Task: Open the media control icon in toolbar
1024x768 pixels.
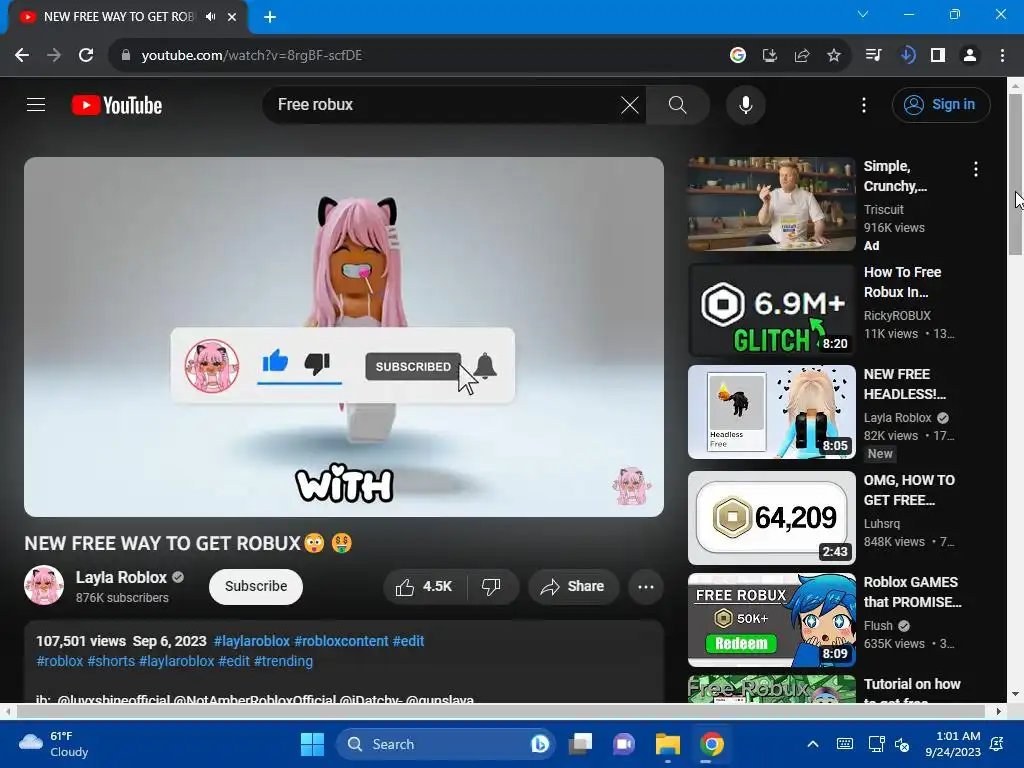Action: 874,56
